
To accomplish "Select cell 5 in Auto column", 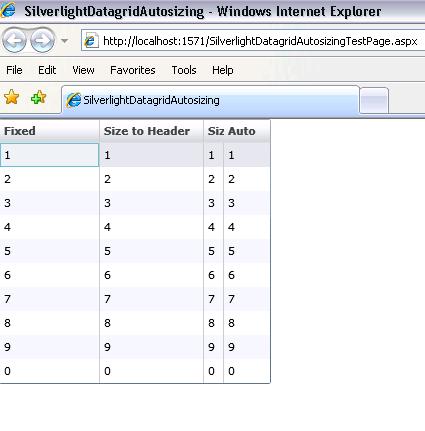I will (x=247, y=251).
